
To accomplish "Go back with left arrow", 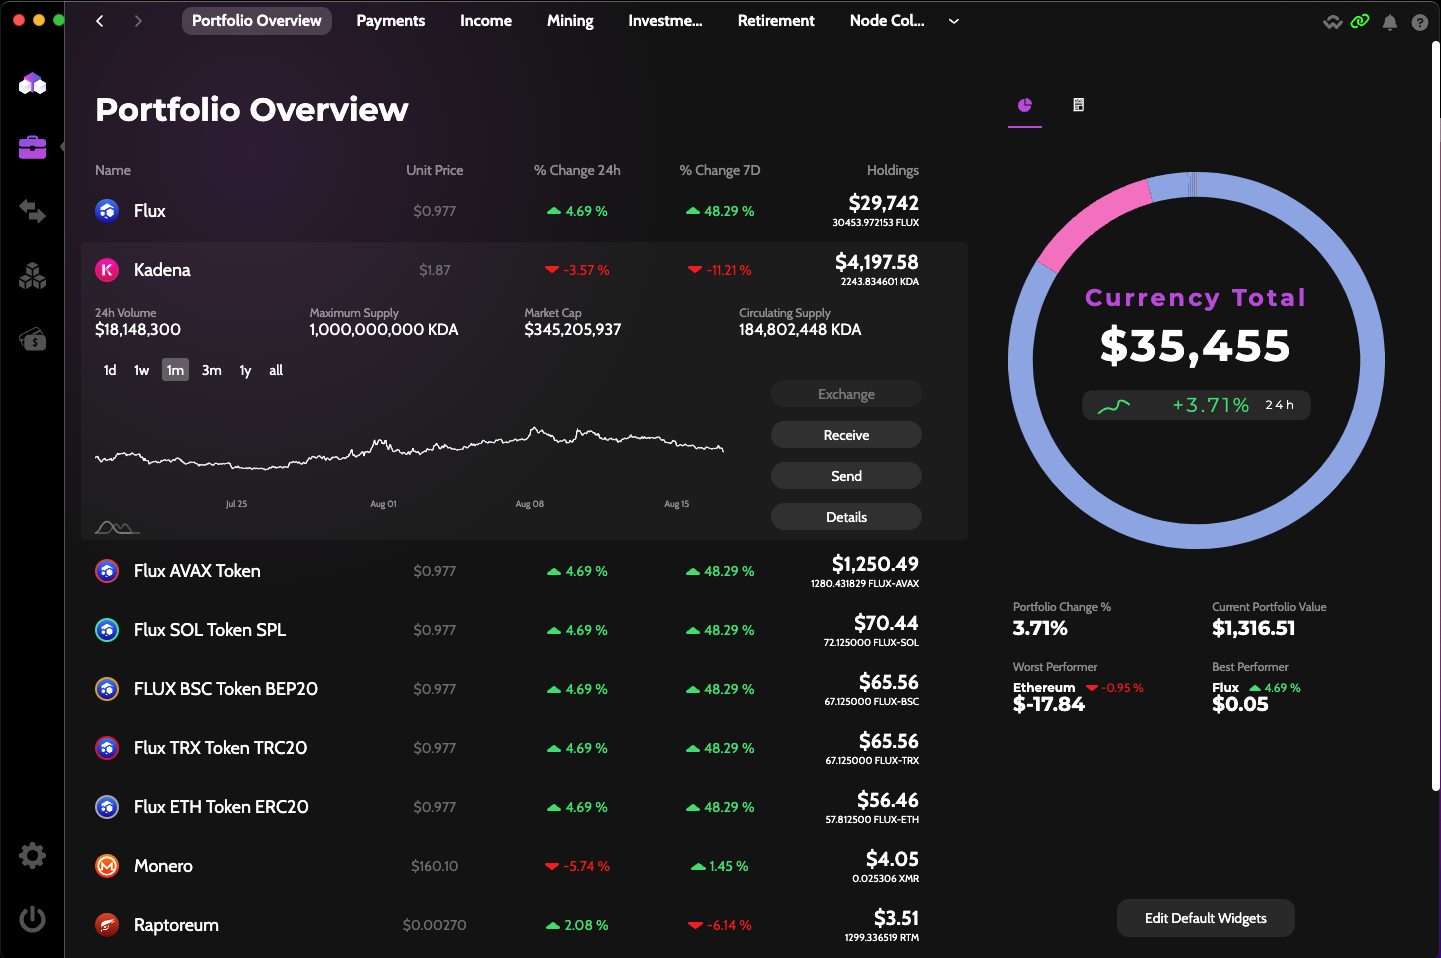I will pos(100,21).
